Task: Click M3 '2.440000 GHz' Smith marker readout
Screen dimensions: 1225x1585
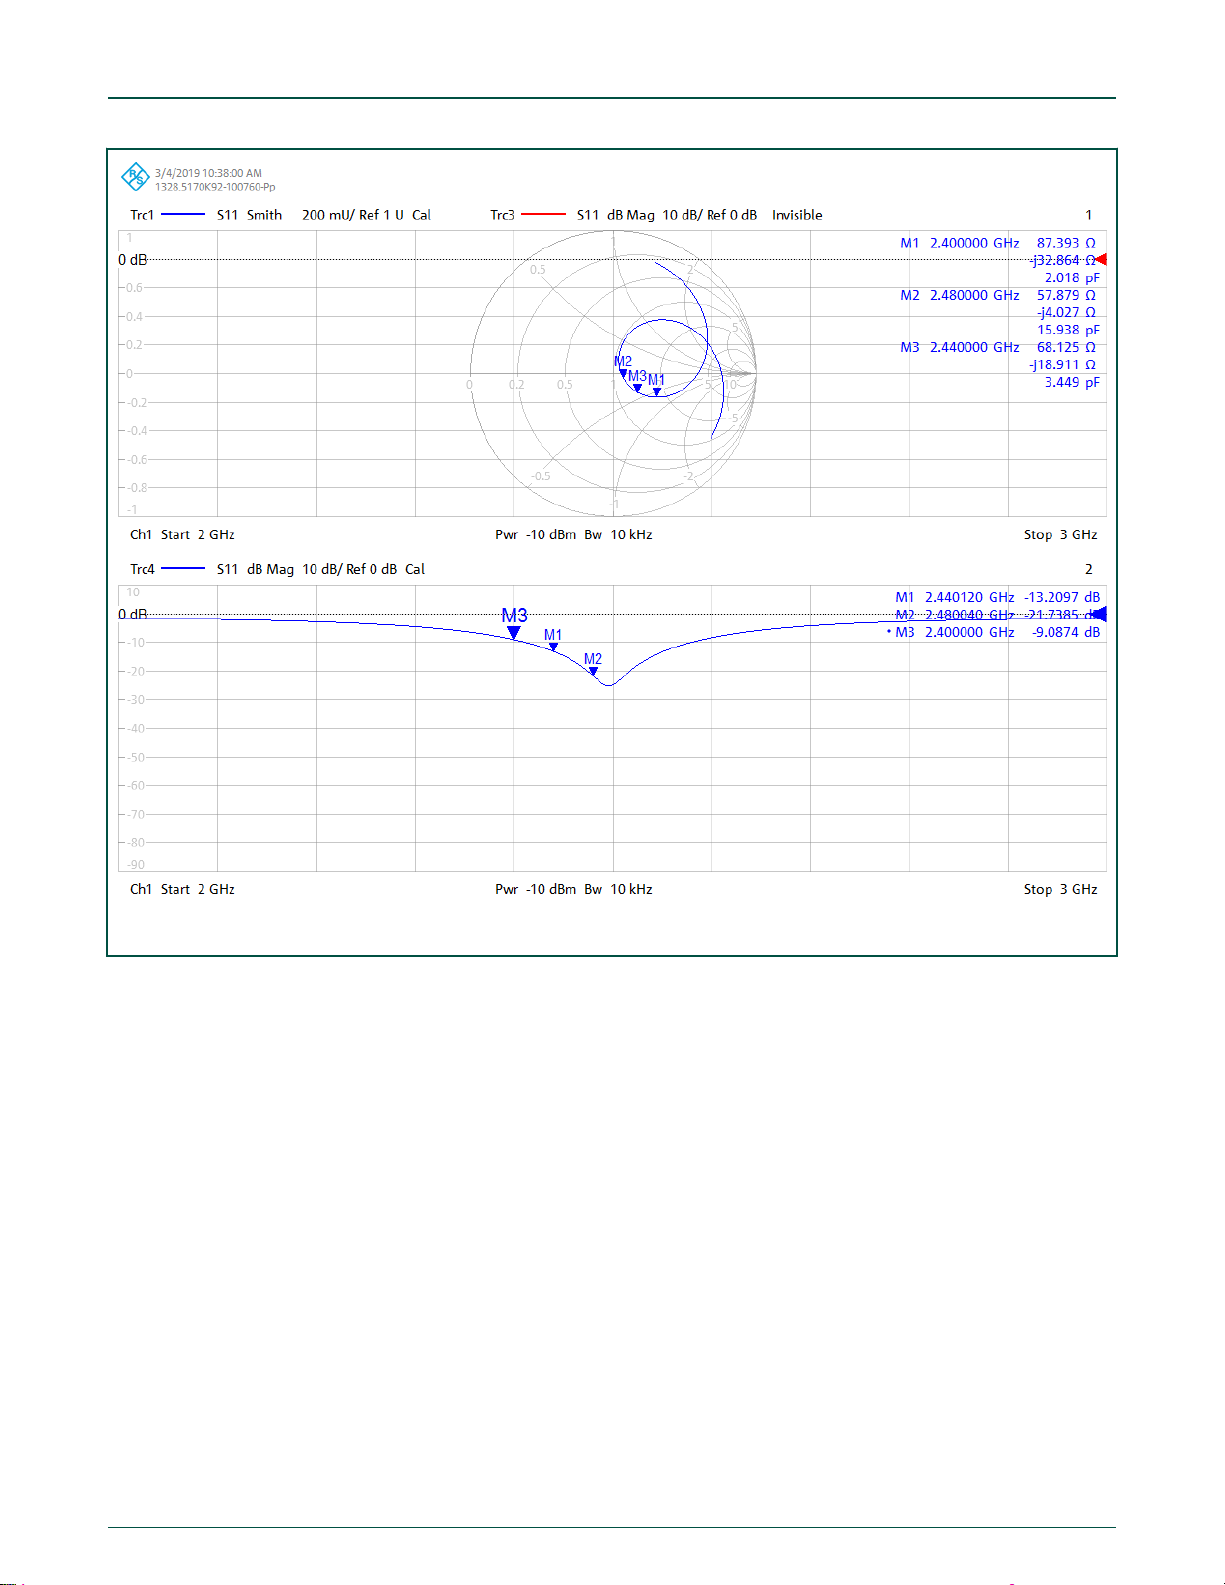Action: point(975,347)
